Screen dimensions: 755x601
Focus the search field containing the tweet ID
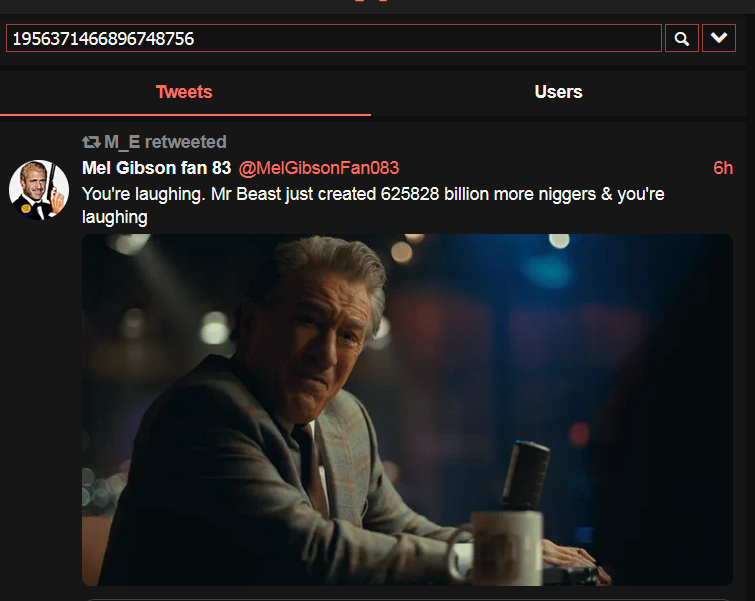click(334, 39)
